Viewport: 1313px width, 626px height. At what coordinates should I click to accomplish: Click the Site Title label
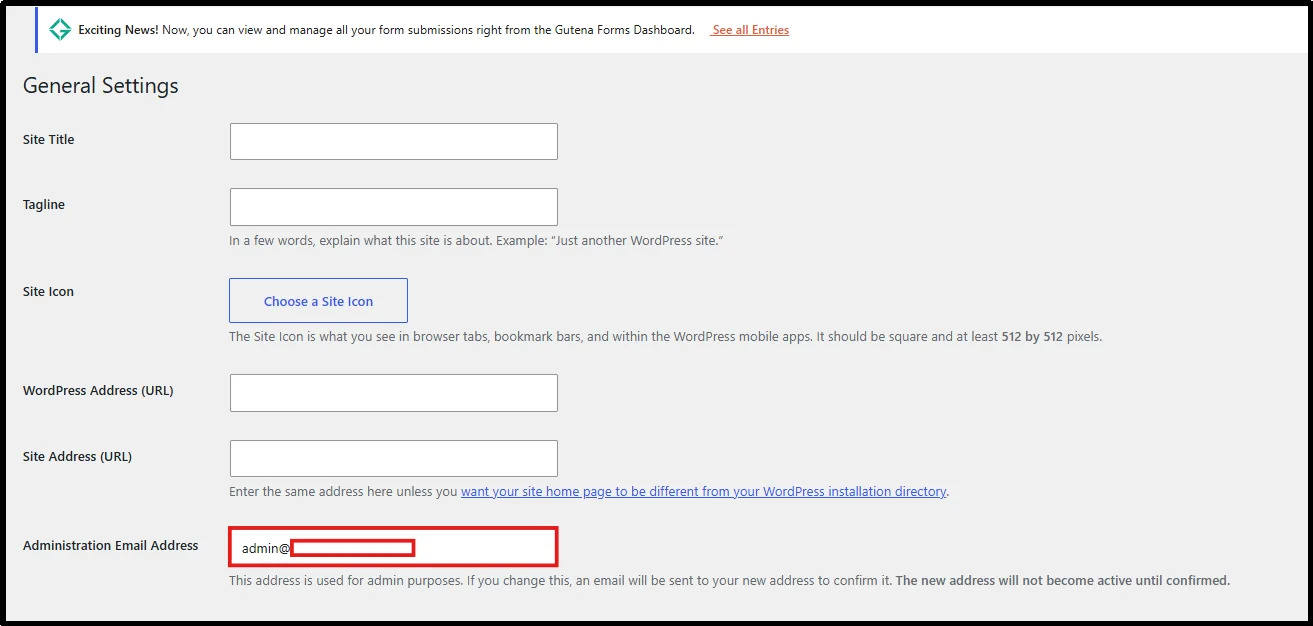[x=49, y=140]
